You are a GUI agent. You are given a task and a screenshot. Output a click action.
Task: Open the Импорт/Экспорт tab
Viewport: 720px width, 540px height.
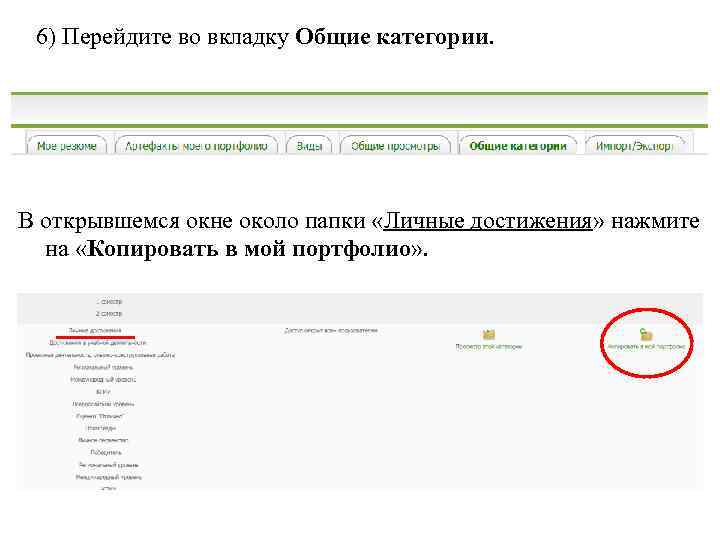click(x=634, y=146)
